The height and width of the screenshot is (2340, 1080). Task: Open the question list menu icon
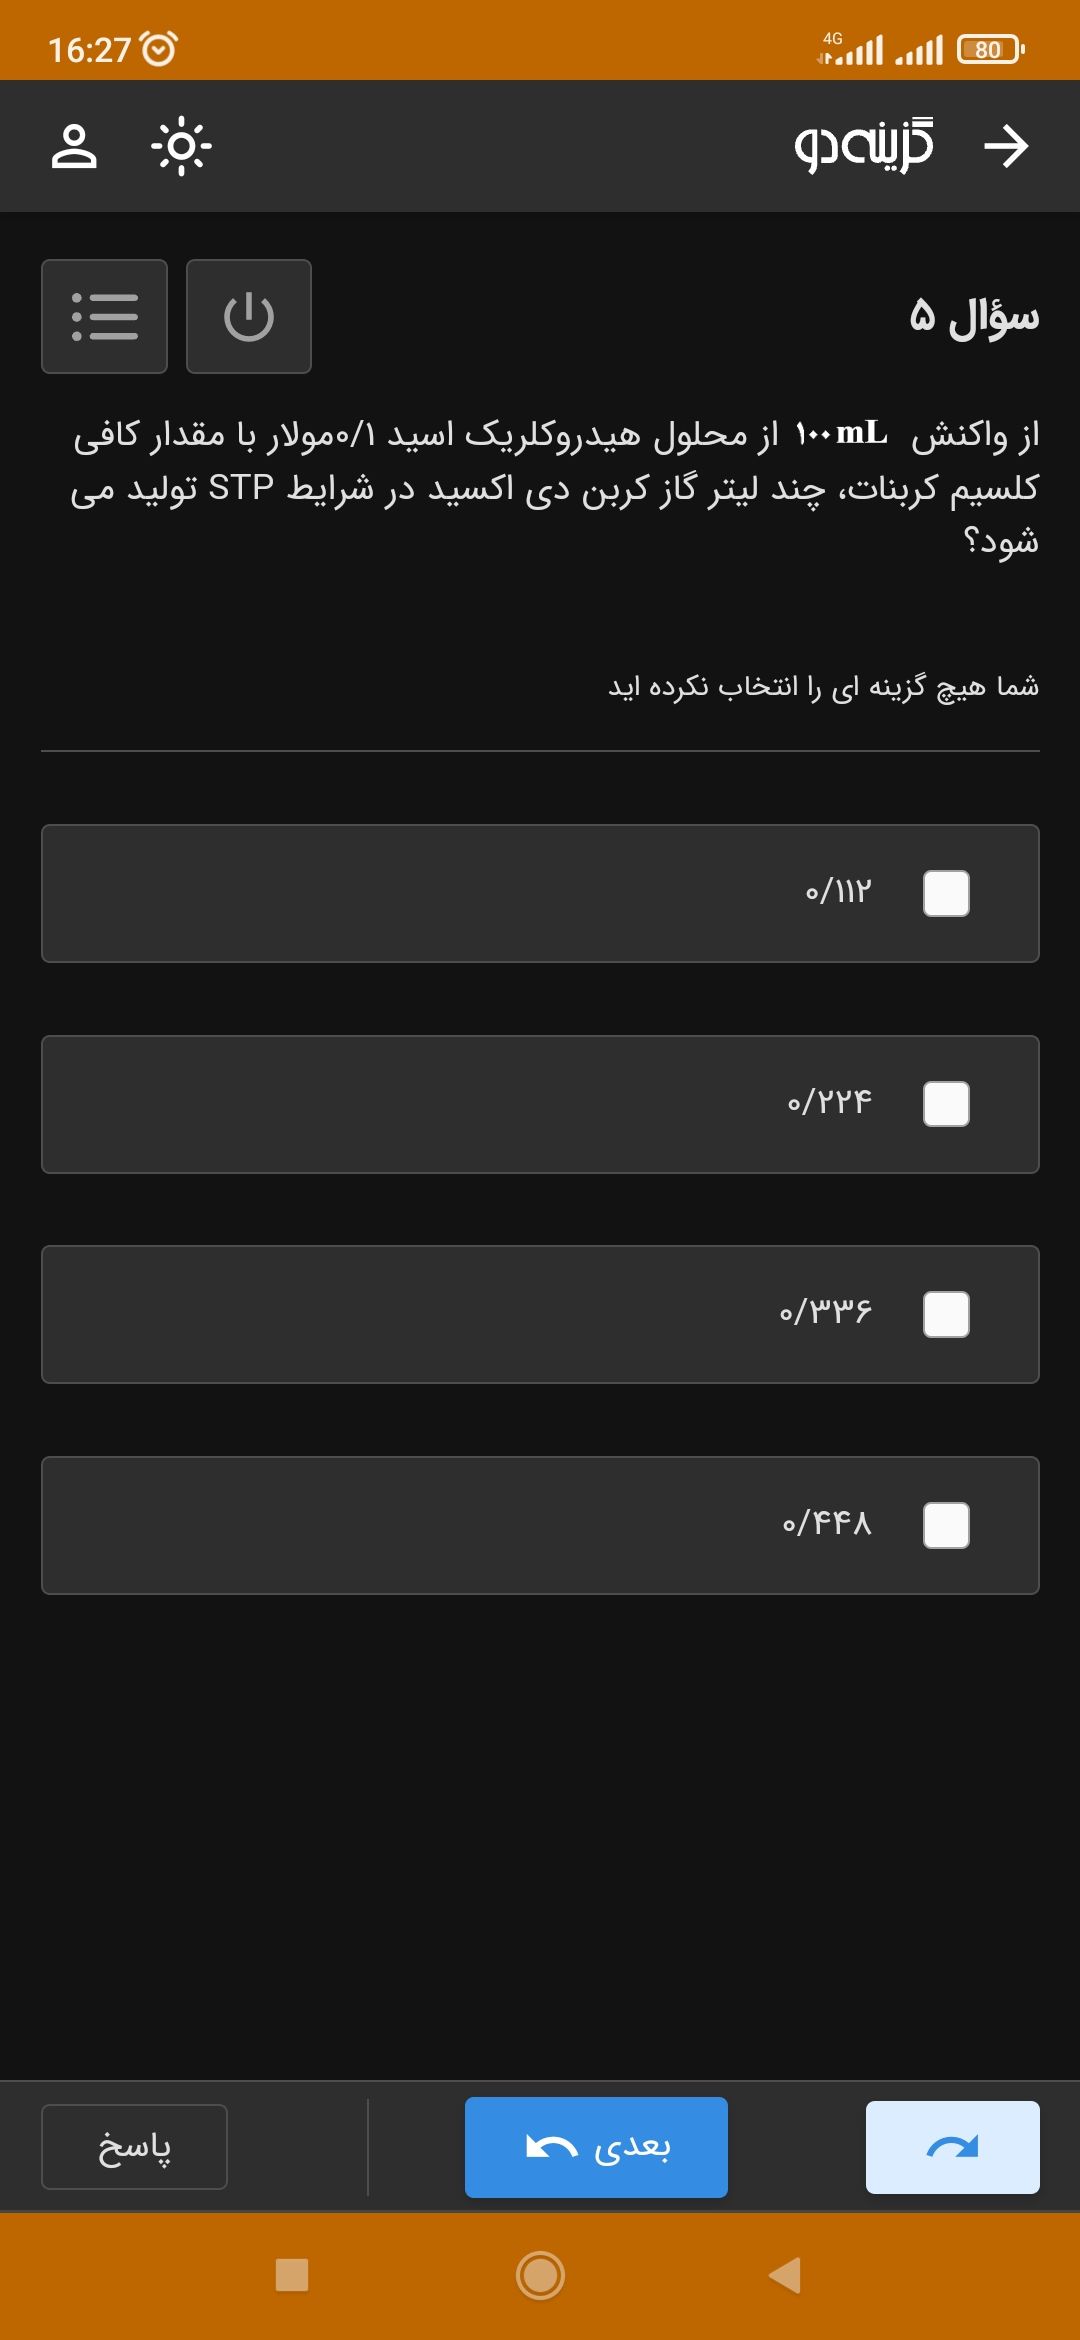104,316
